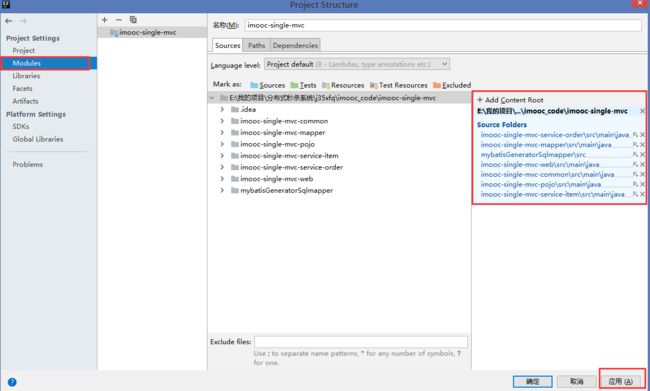Screen dimensions: 650x391
Task: Open help question mark icon
Action: tap(12, 382)
